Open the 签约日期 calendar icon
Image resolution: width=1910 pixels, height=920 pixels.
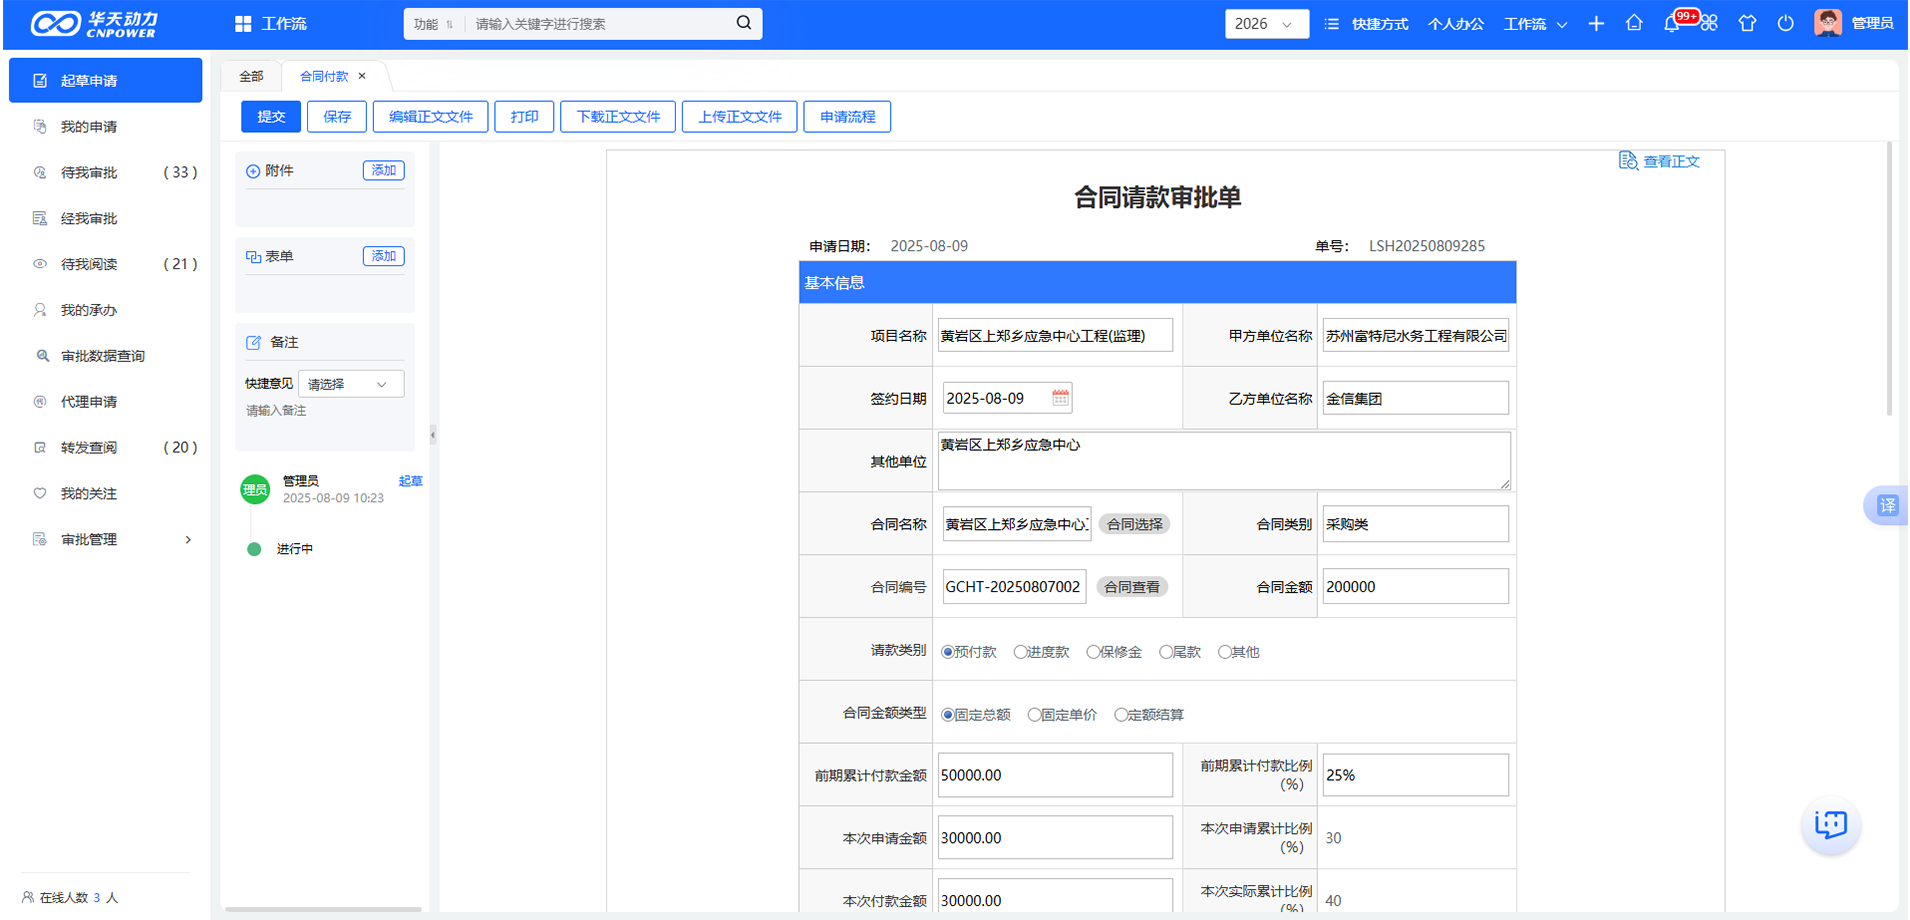pos(1060,398)
